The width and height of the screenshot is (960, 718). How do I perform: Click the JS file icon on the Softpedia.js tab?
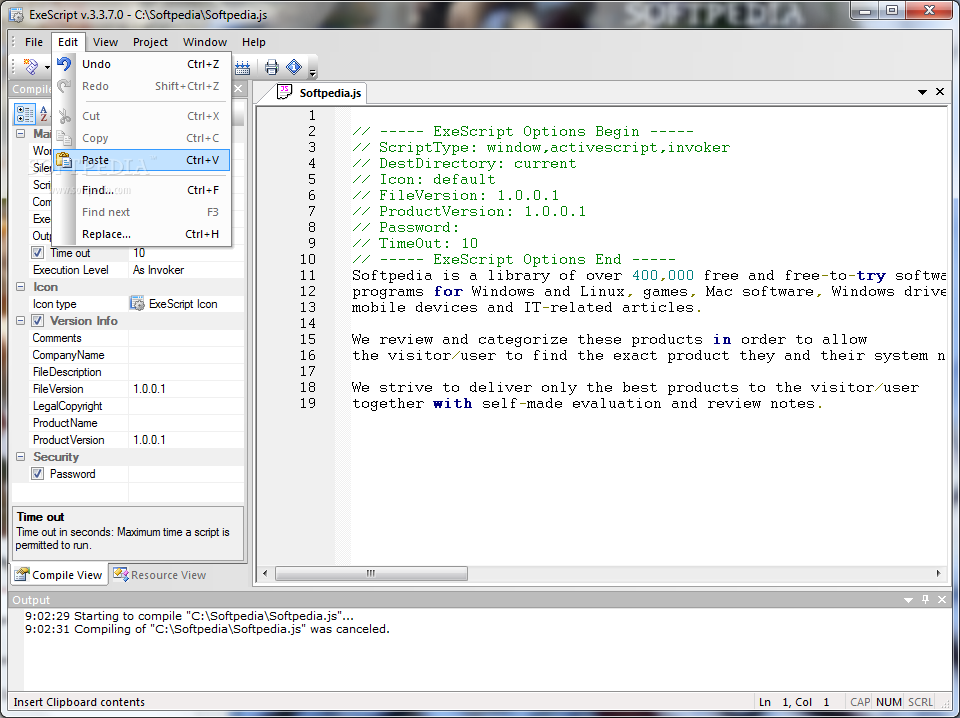285,92
